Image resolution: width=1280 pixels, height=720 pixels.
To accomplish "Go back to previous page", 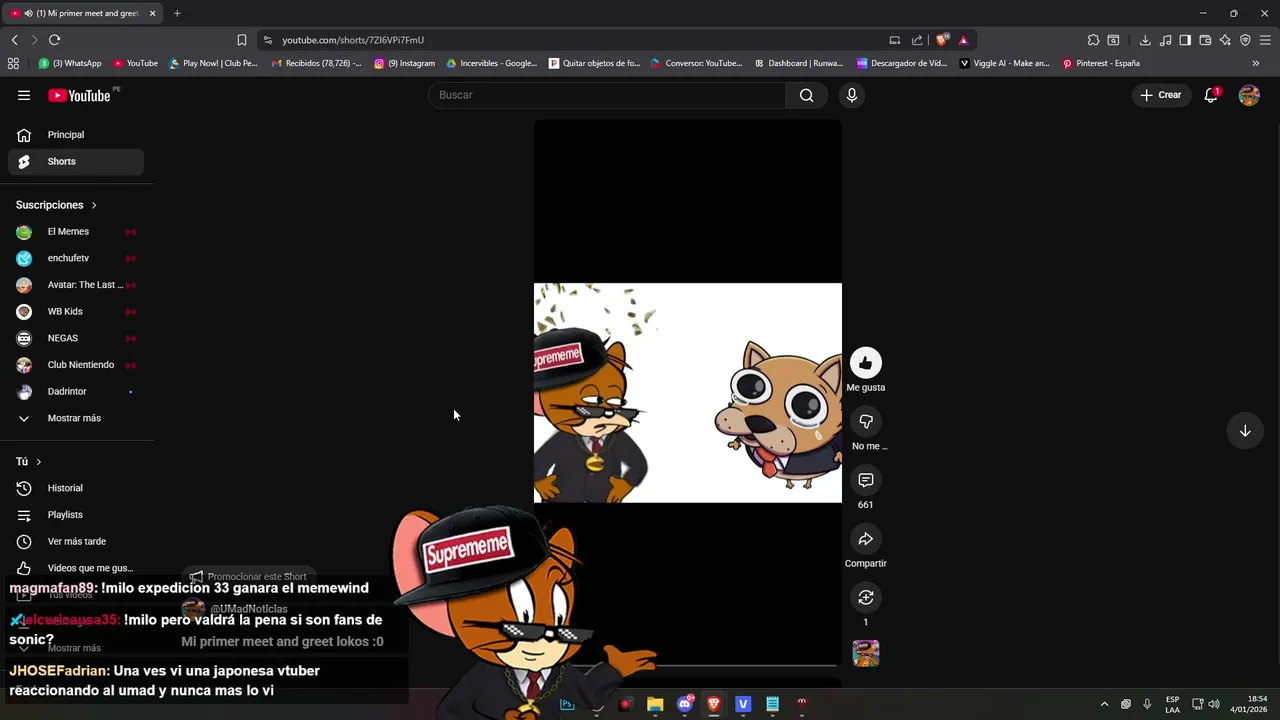I will tap(14, 40).
